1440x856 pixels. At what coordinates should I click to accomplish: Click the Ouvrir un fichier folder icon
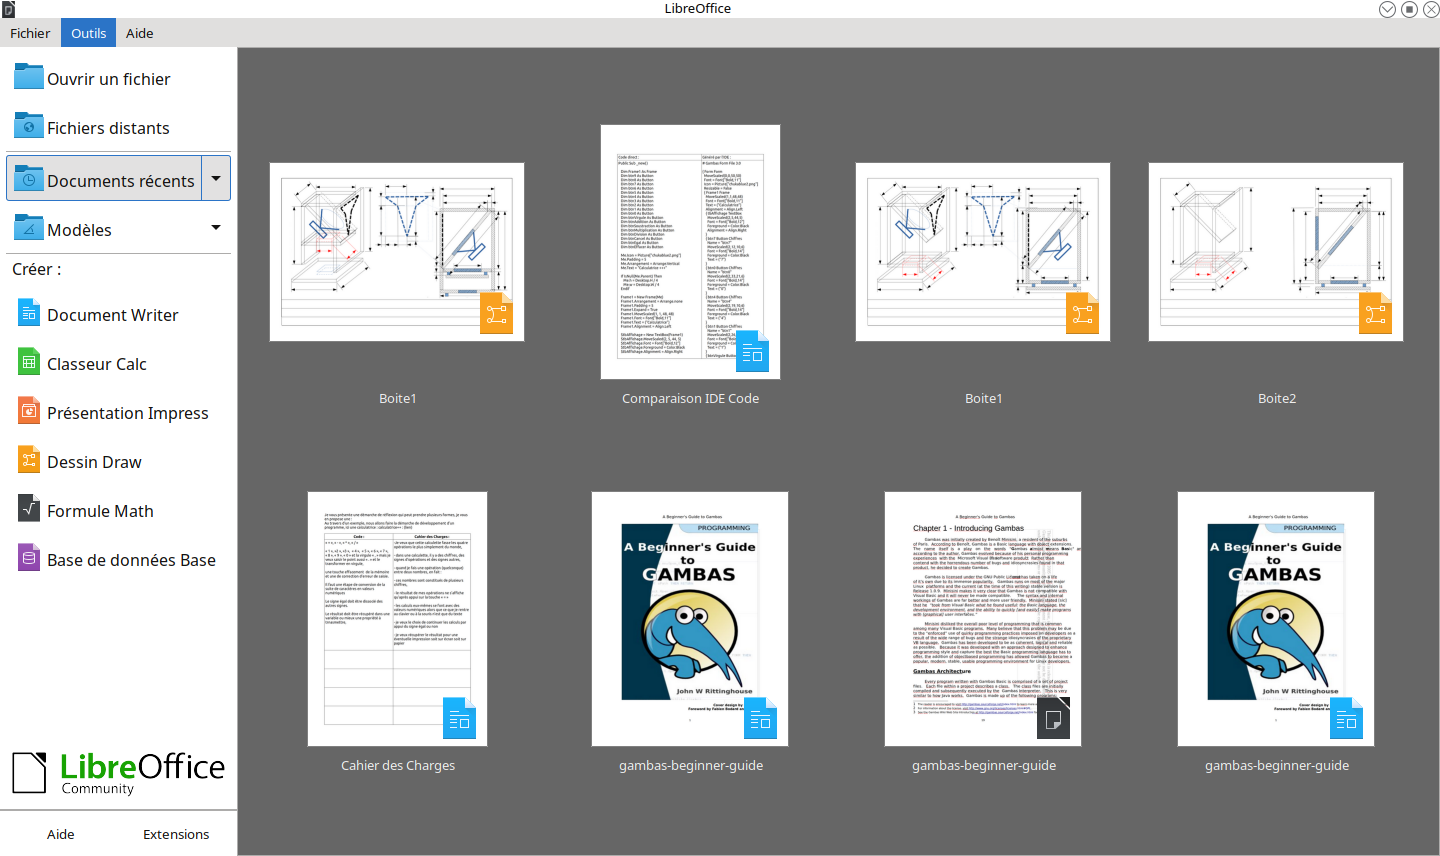pyautogui.click(x=29, y=77)
